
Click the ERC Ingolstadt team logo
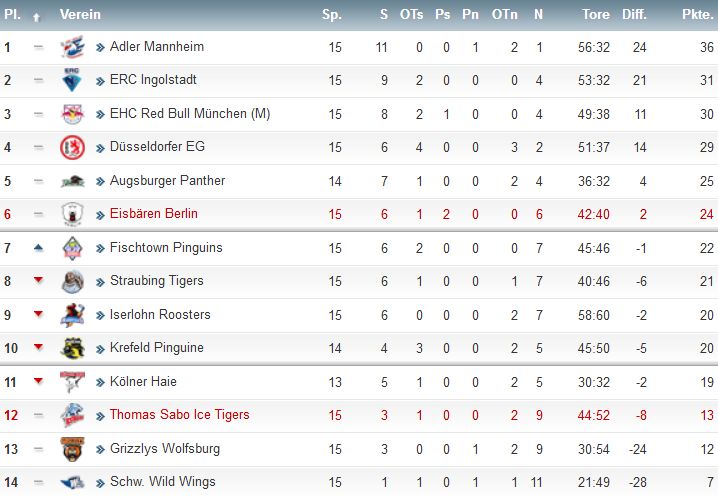click(72, 80)
